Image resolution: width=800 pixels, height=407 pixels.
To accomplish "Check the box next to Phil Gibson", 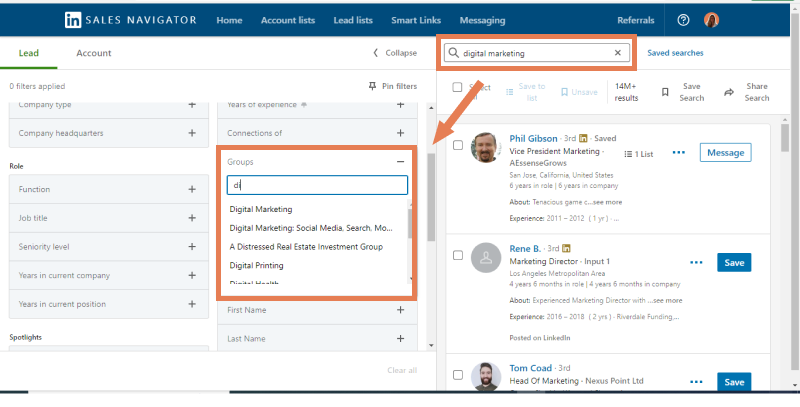I will click(x=458, y=145).
